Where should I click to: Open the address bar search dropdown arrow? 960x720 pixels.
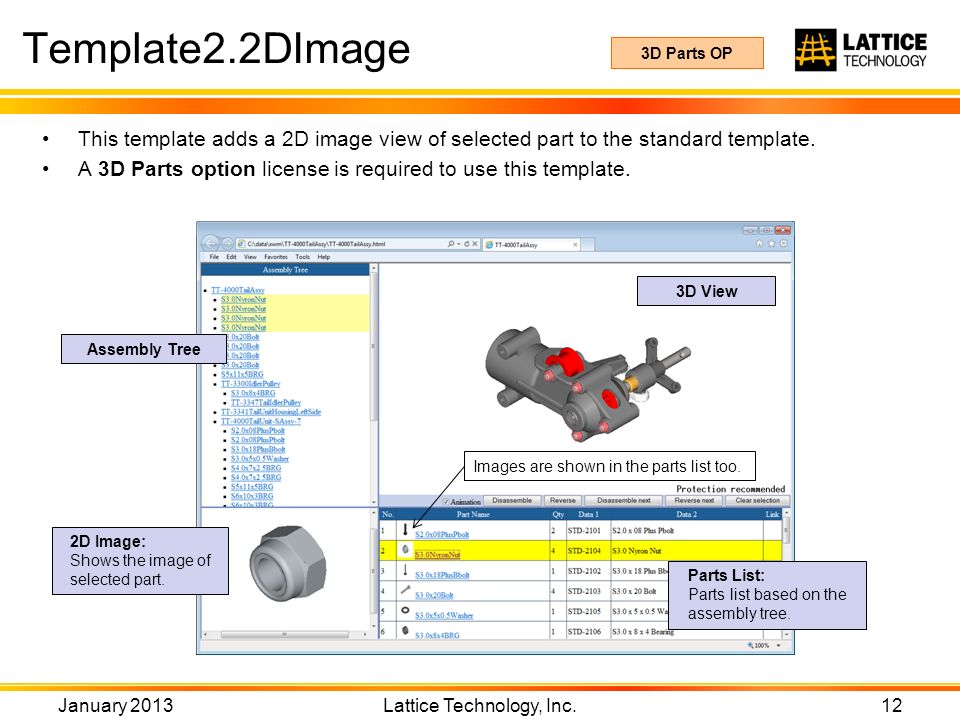pyautogui.click(x=459, y=244)
